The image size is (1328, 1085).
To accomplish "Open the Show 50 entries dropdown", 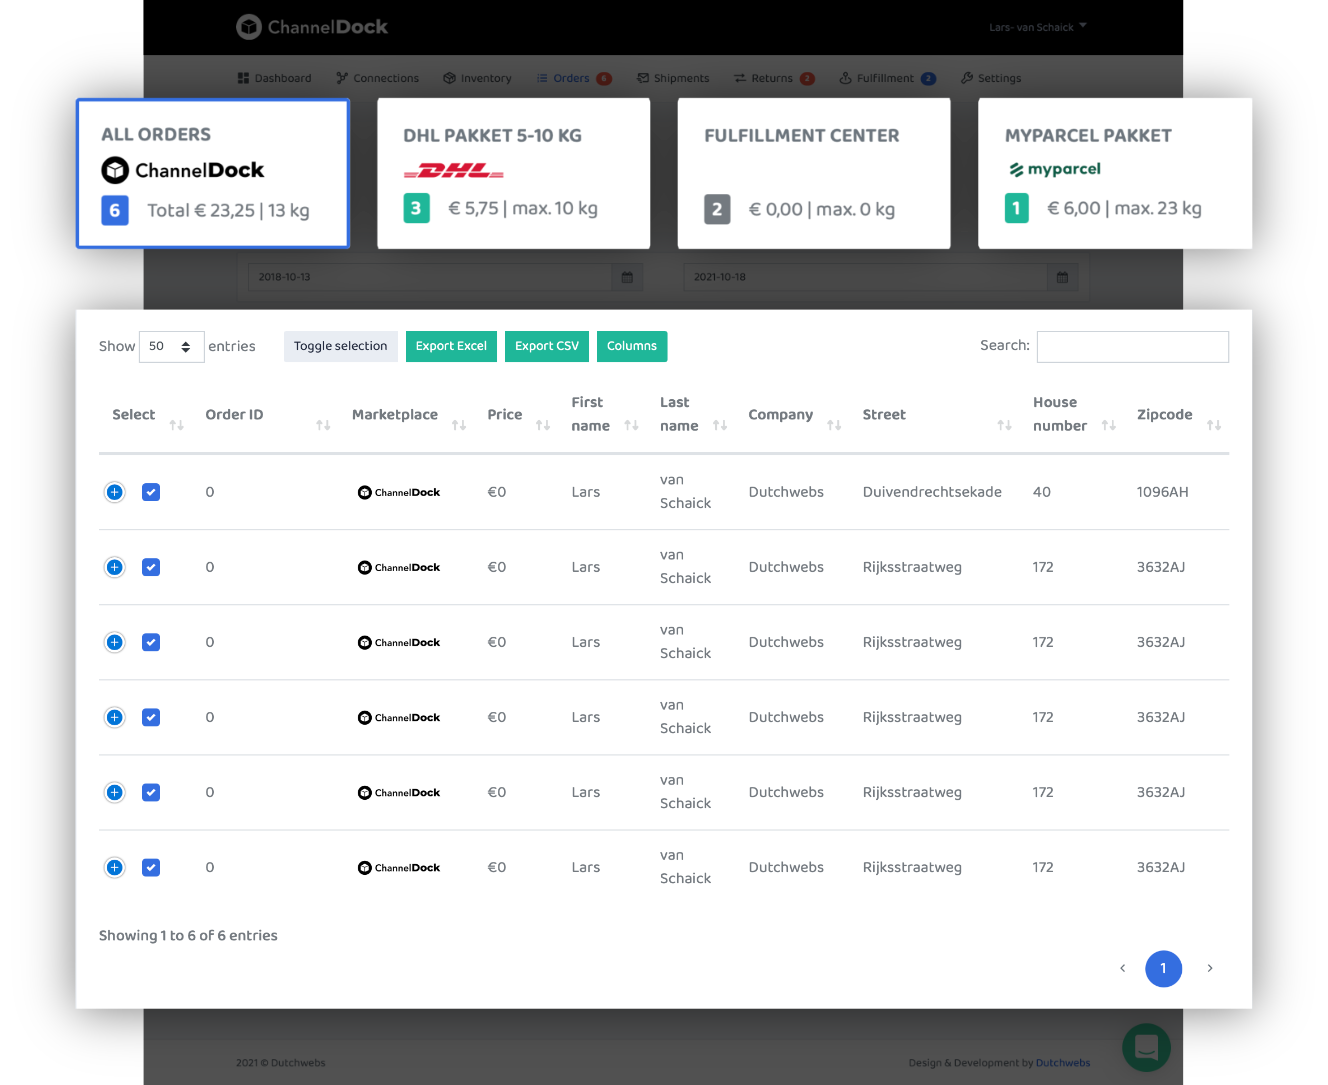I will (x=172, y=346).
